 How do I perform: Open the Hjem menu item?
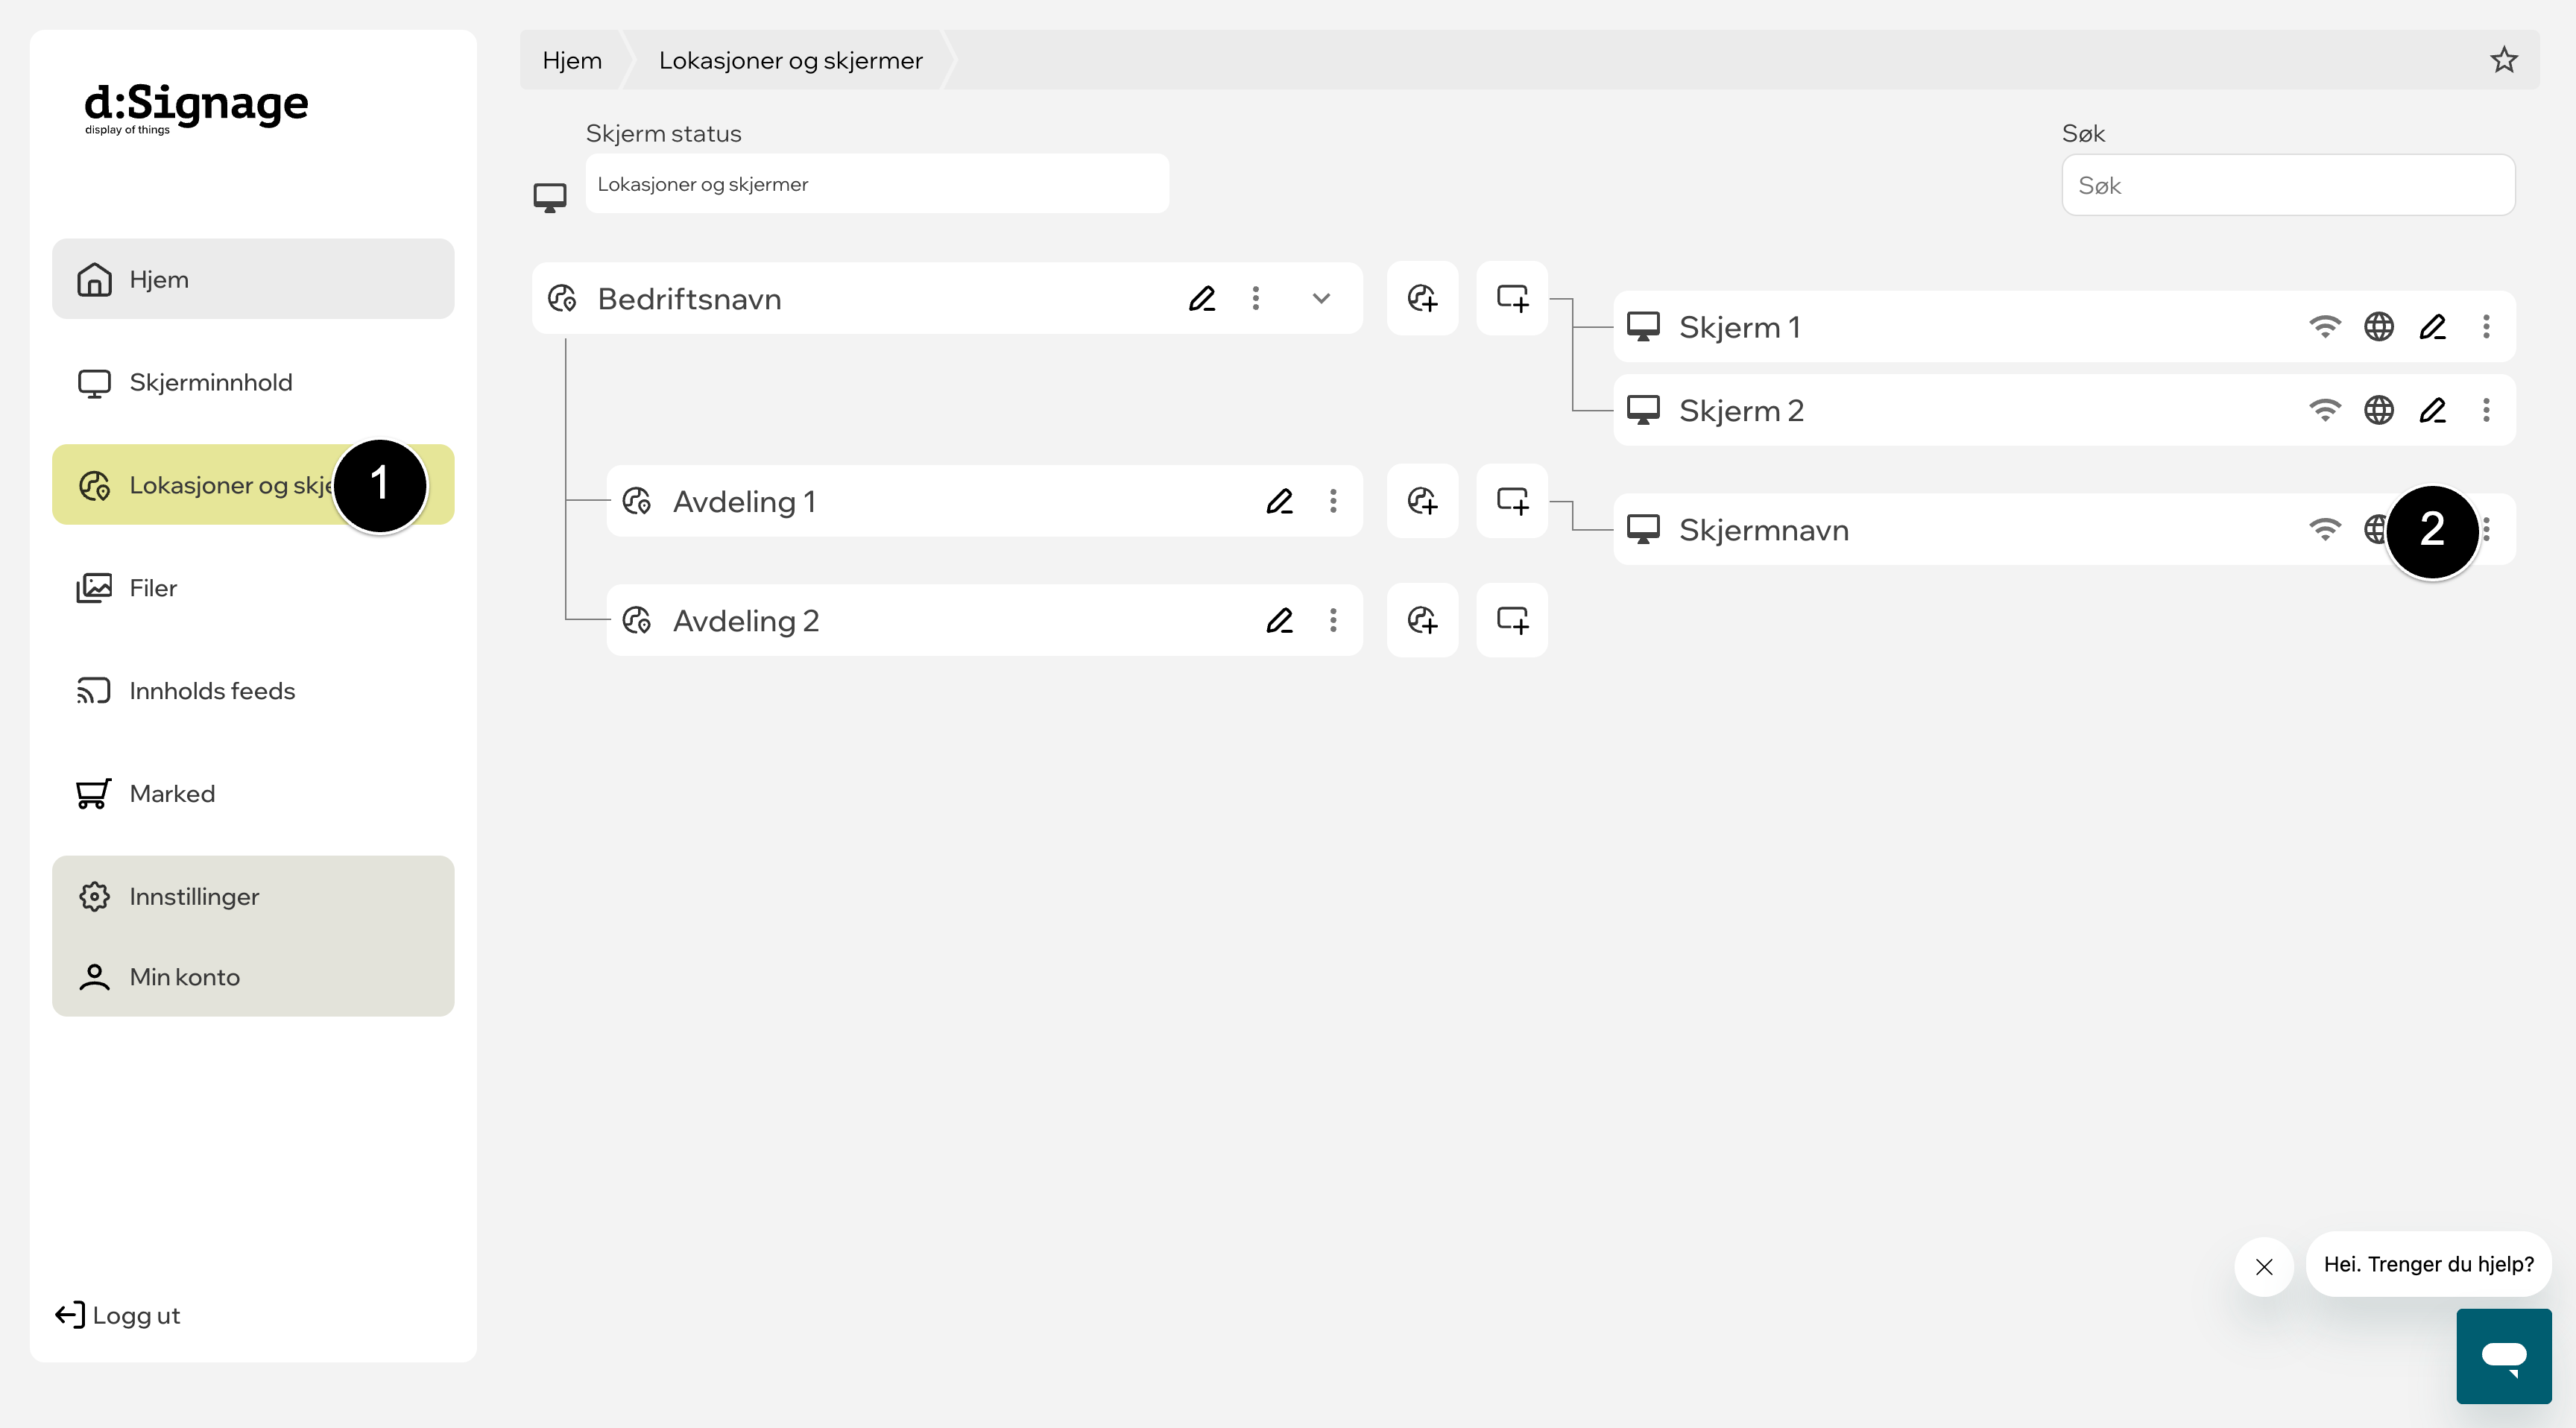[x=253, y=279]
